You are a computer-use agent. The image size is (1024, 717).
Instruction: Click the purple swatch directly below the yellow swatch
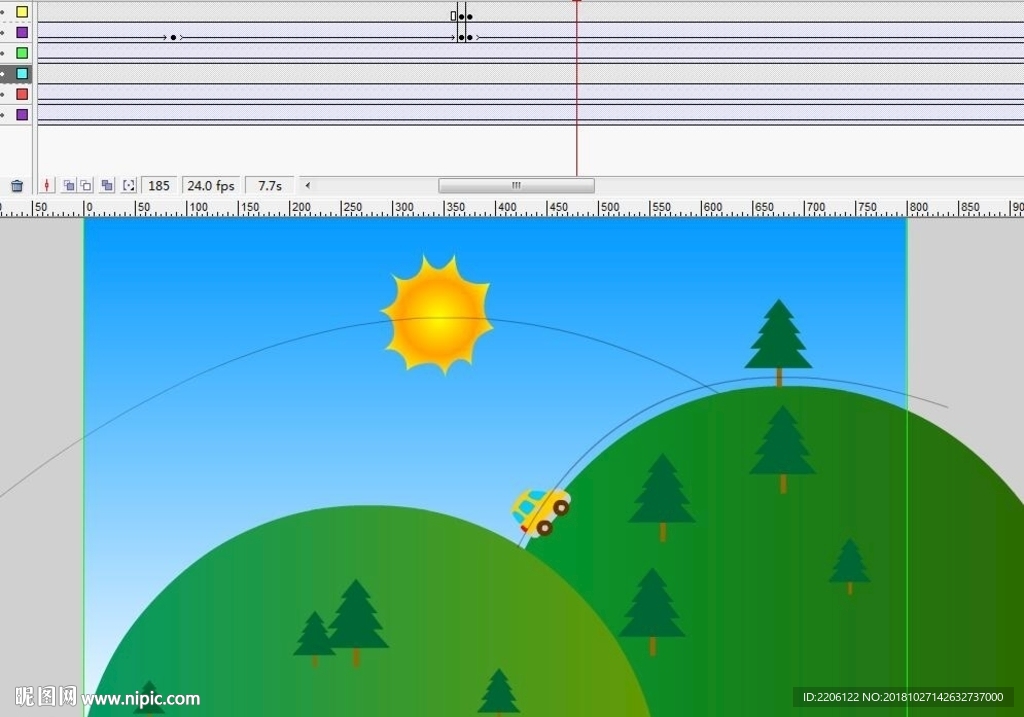click(x=22, y=32)
